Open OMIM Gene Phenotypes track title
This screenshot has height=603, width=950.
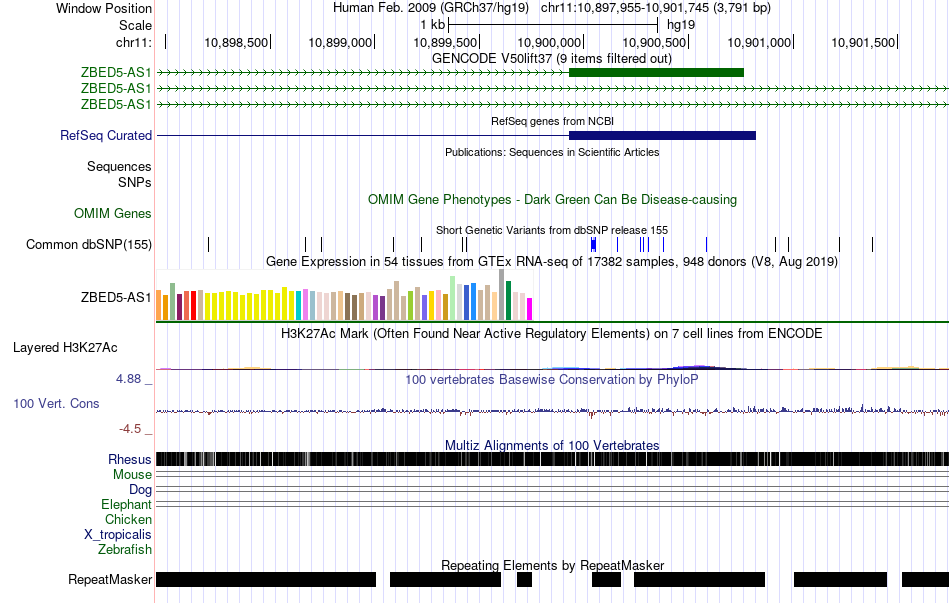[552, 199]
